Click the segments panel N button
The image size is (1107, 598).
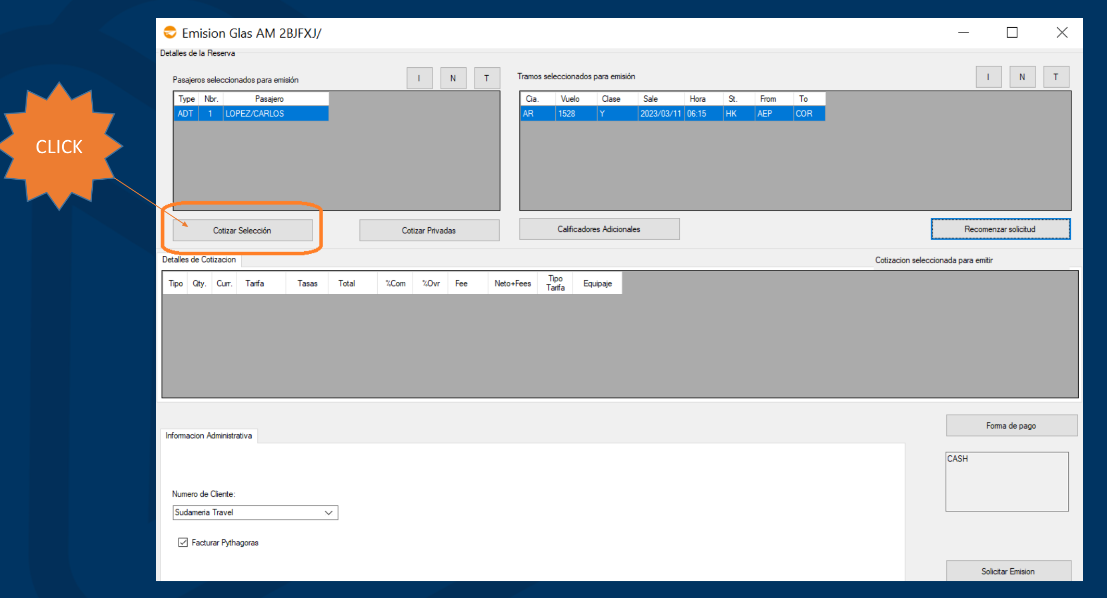pyautogui.click(x=1022, y=78)
